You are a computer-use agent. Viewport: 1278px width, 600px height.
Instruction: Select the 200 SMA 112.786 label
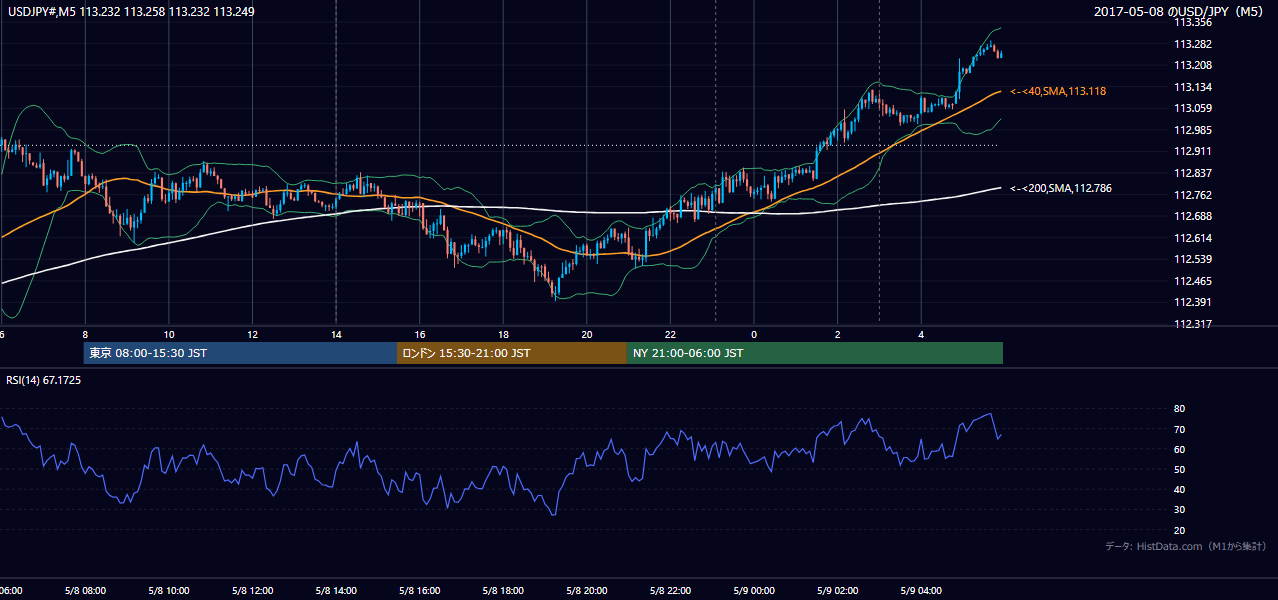pos(1061,188)
